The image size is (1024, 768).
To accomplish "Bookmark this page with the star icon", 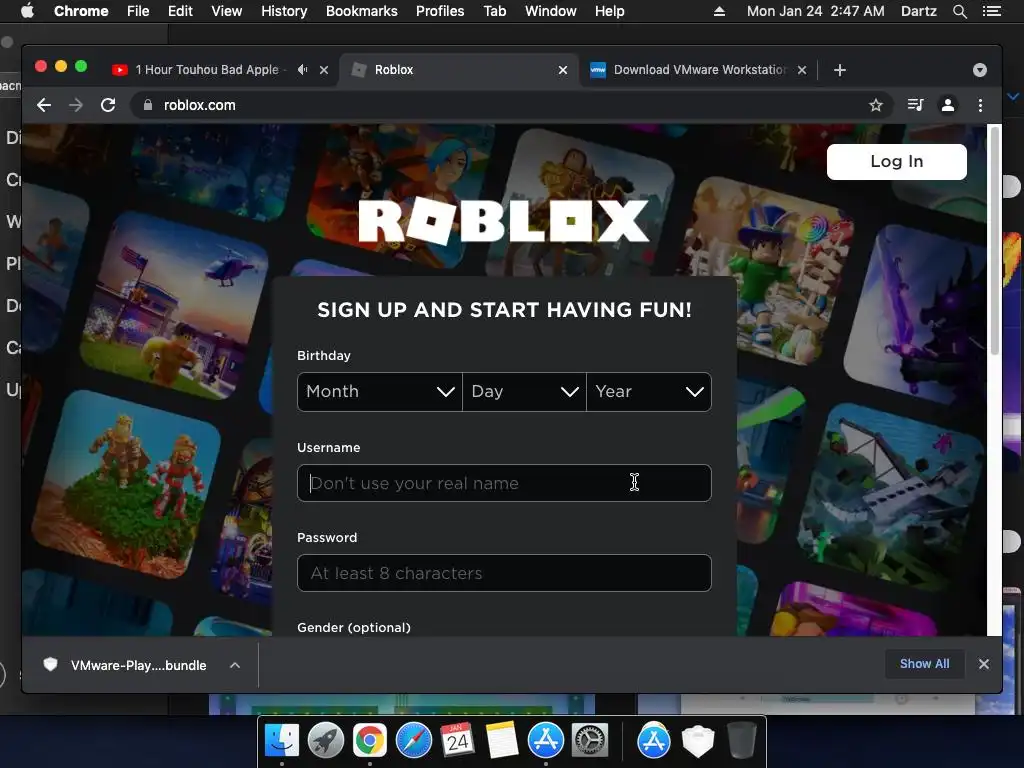I will 876,105.
